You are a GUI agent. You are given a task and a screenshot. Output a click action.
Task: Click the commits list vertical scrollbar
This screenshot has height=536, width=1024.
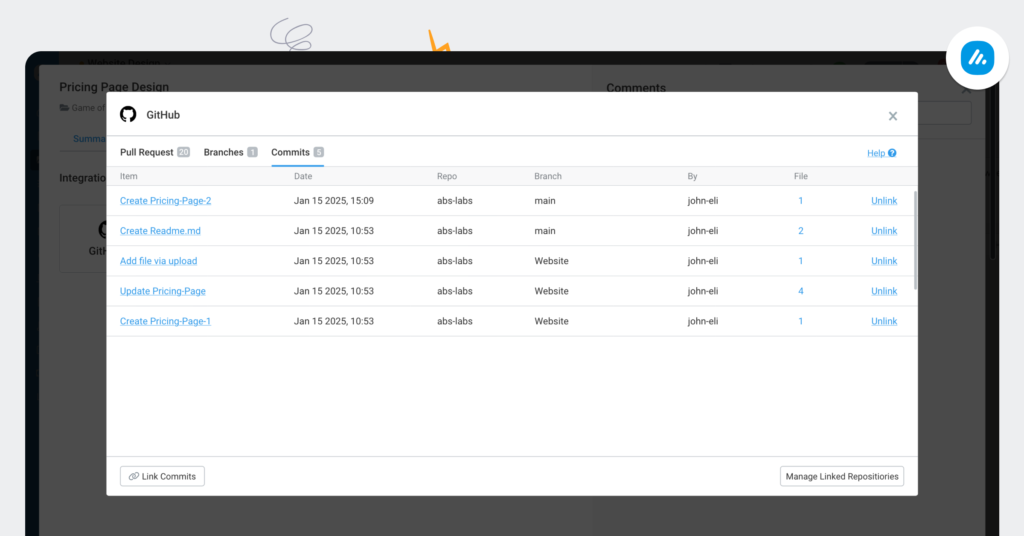click(915, 240)
